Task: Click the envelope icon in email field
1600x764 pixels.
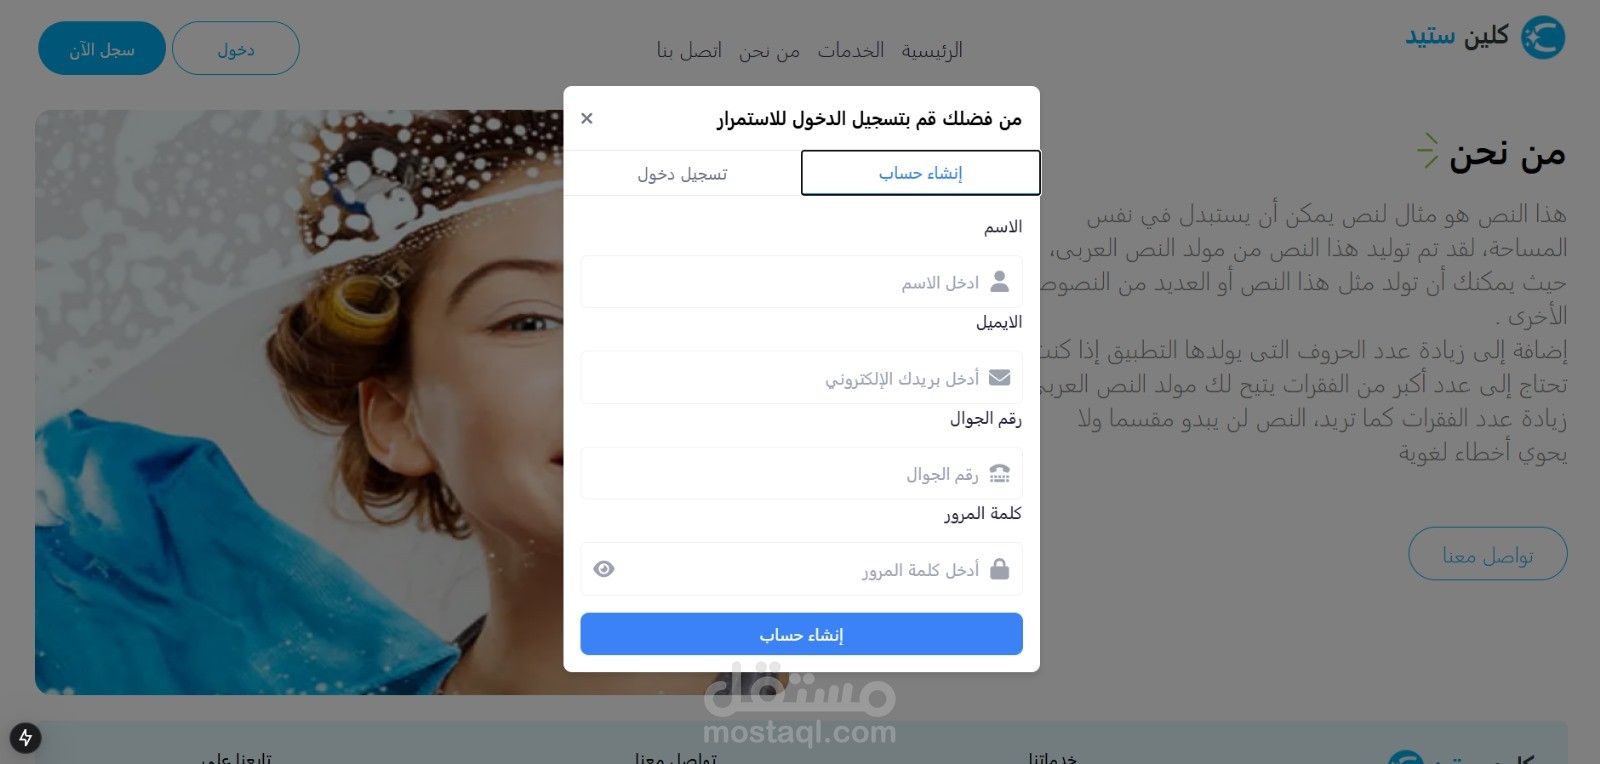Action: (999, 377)
